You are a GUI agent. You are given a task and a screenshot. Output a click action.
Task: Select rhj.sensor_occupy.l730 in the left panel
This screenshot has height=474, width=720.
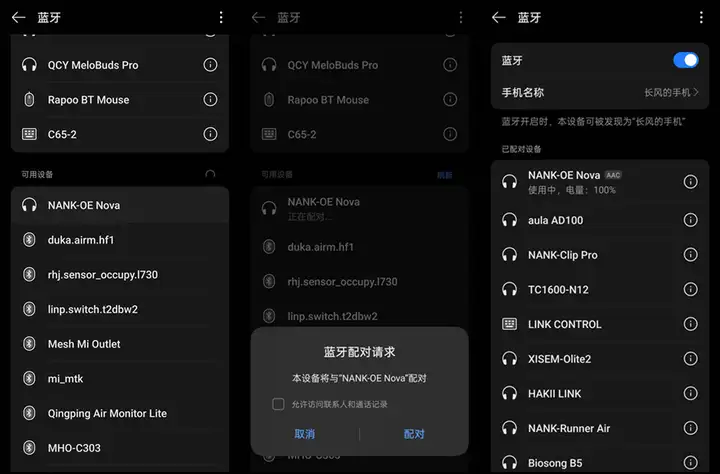coord(120,275)
